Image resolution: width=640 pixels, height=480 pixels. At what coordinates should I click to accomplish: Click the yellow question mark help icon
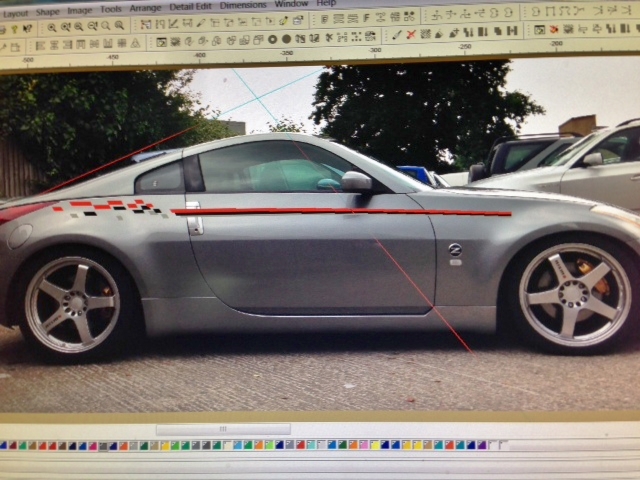pyautogui.click(x=15, y=29)
